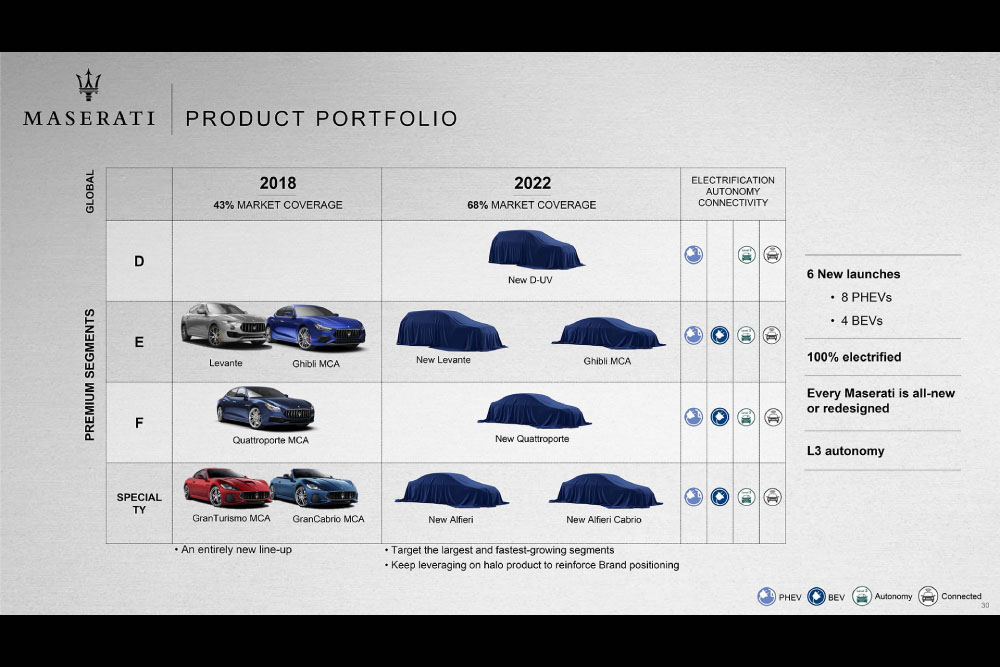Click the BEV icon in the F row
The image size is (1000, 667).
[719, 416]
